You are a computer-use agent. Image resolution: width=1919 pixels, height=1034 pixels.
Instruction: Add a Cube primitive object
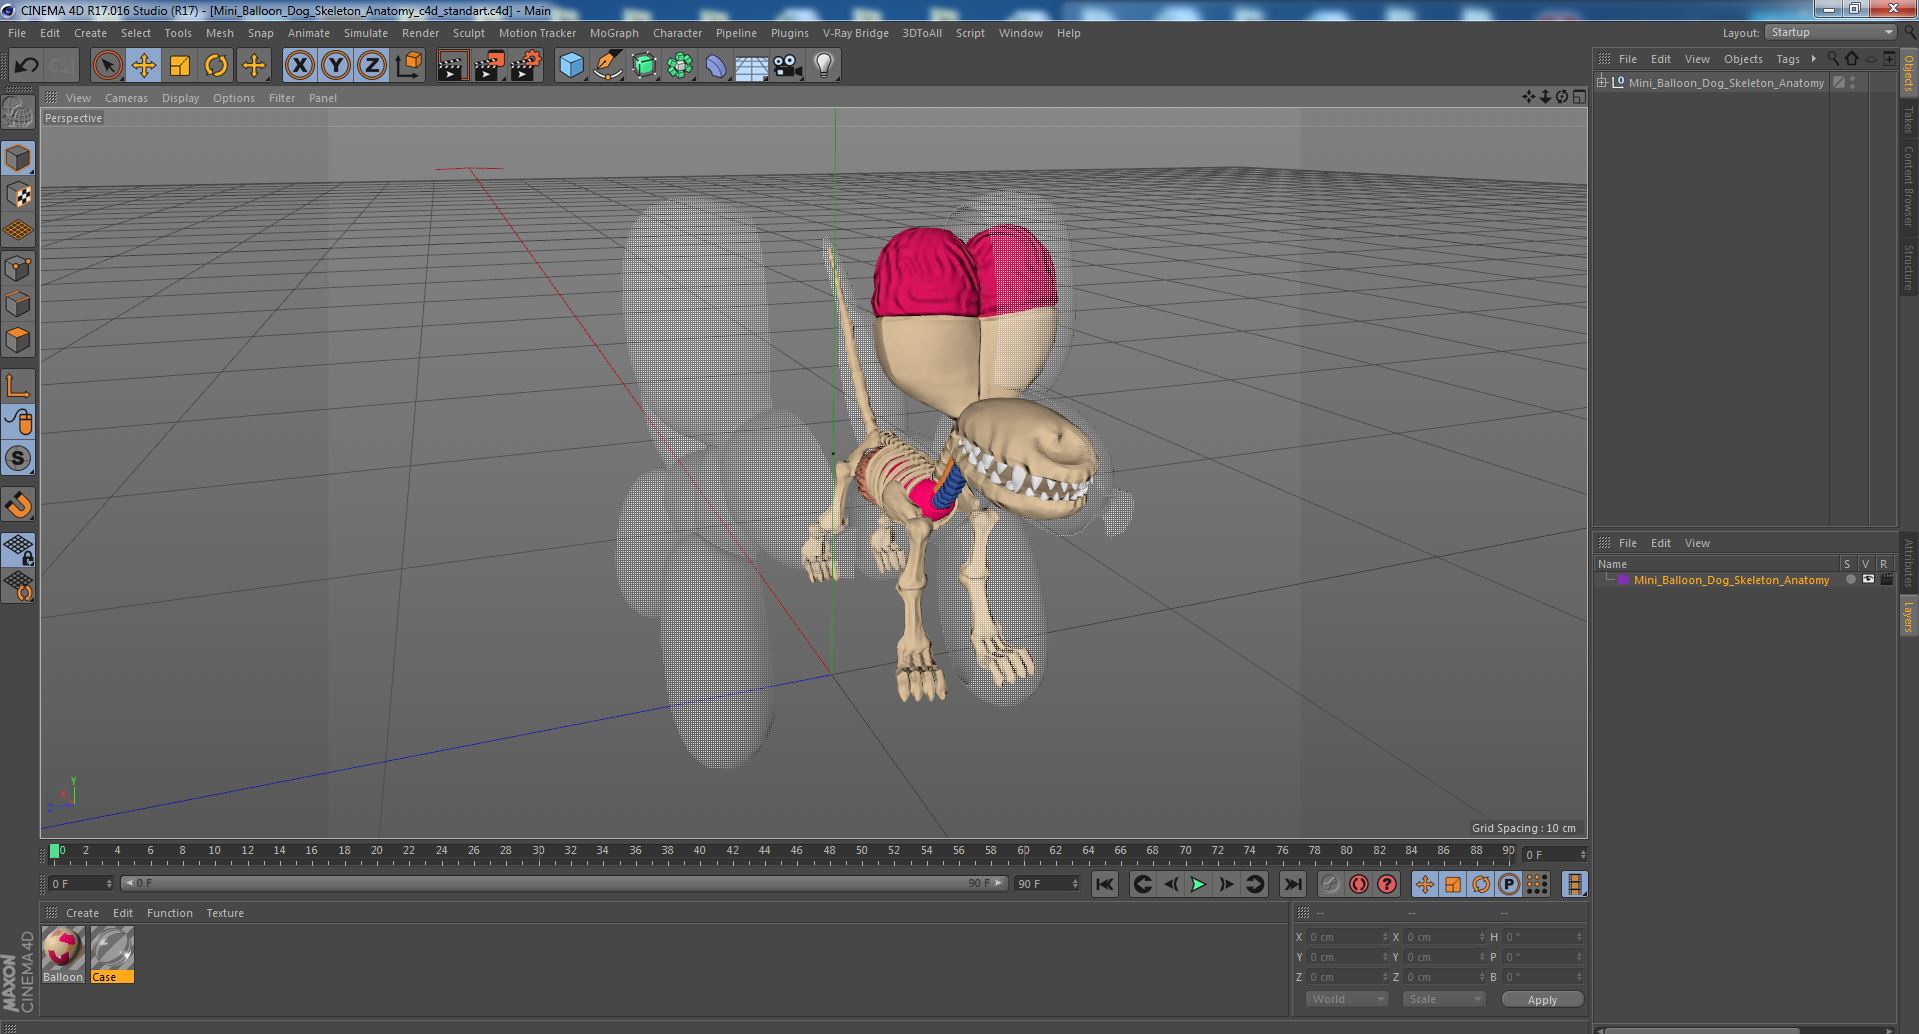[x=570, y=66]
